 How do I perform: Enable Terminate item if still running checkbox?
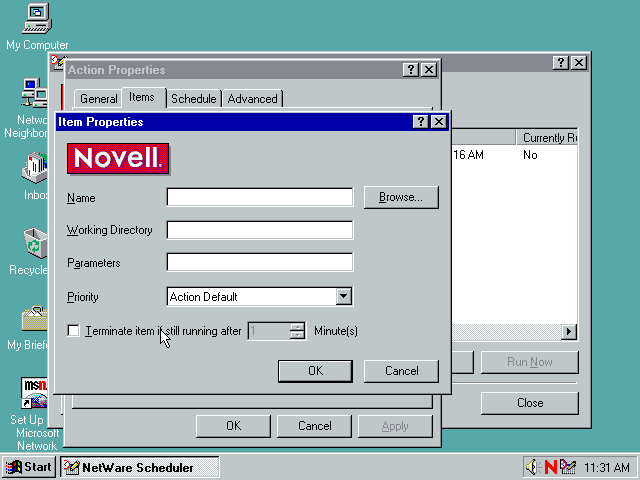[x=73, y=331]
